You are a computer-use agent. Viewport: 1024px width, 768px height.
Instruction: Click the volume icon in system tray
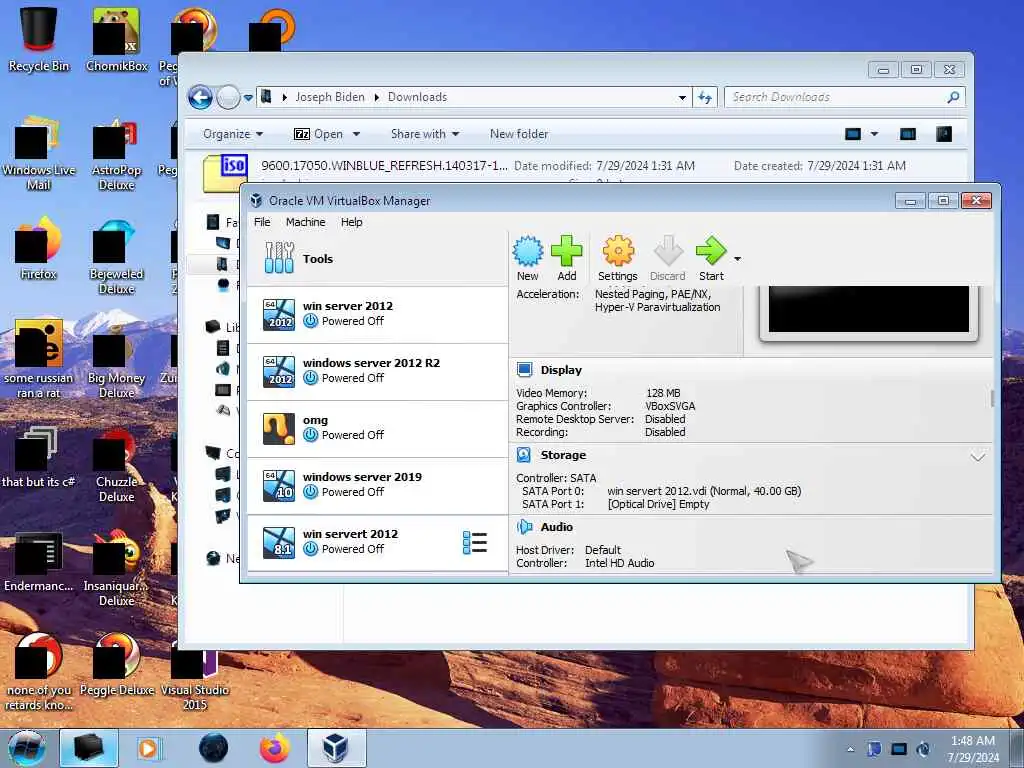point(923,749)
